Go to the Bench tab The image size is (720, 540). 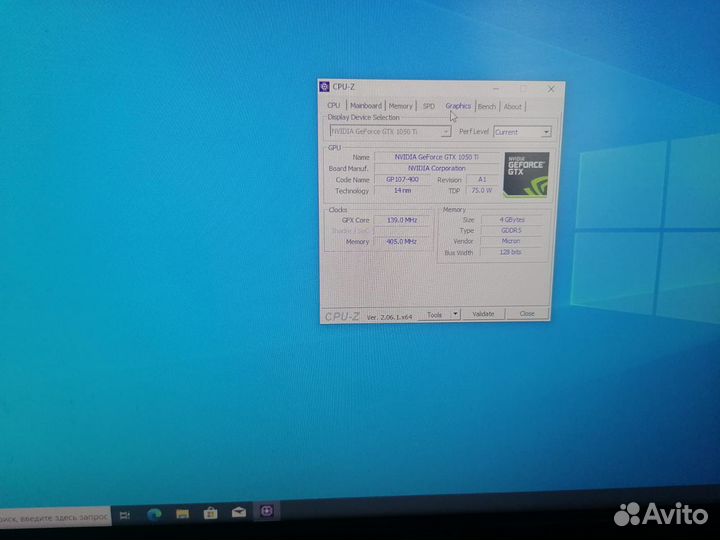pyautogui.click(x=487, y=106)
